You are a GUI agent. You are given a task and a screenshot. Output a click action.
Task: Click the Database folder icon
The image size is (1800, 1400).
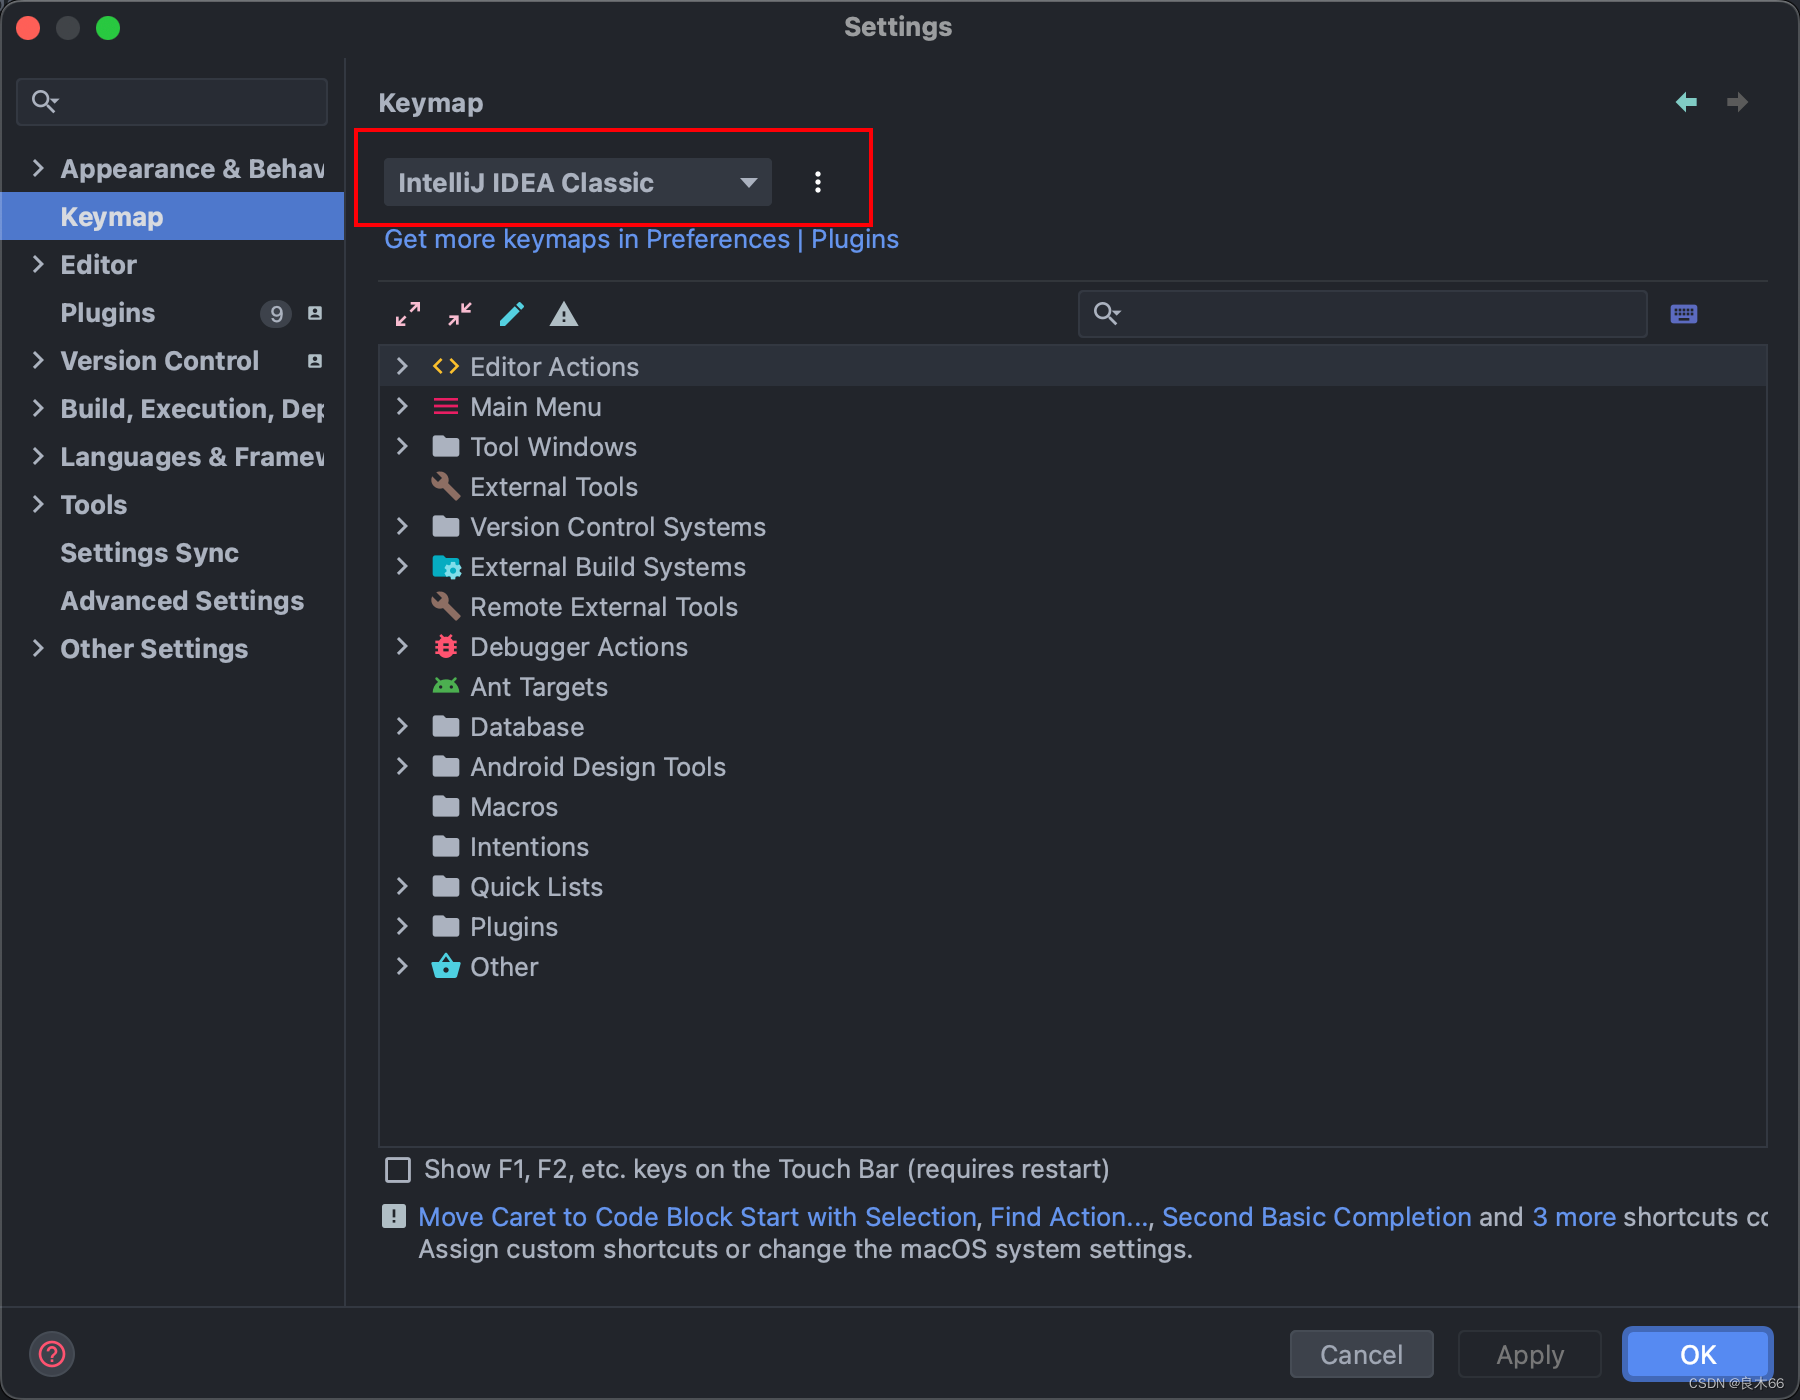(446, 726)
